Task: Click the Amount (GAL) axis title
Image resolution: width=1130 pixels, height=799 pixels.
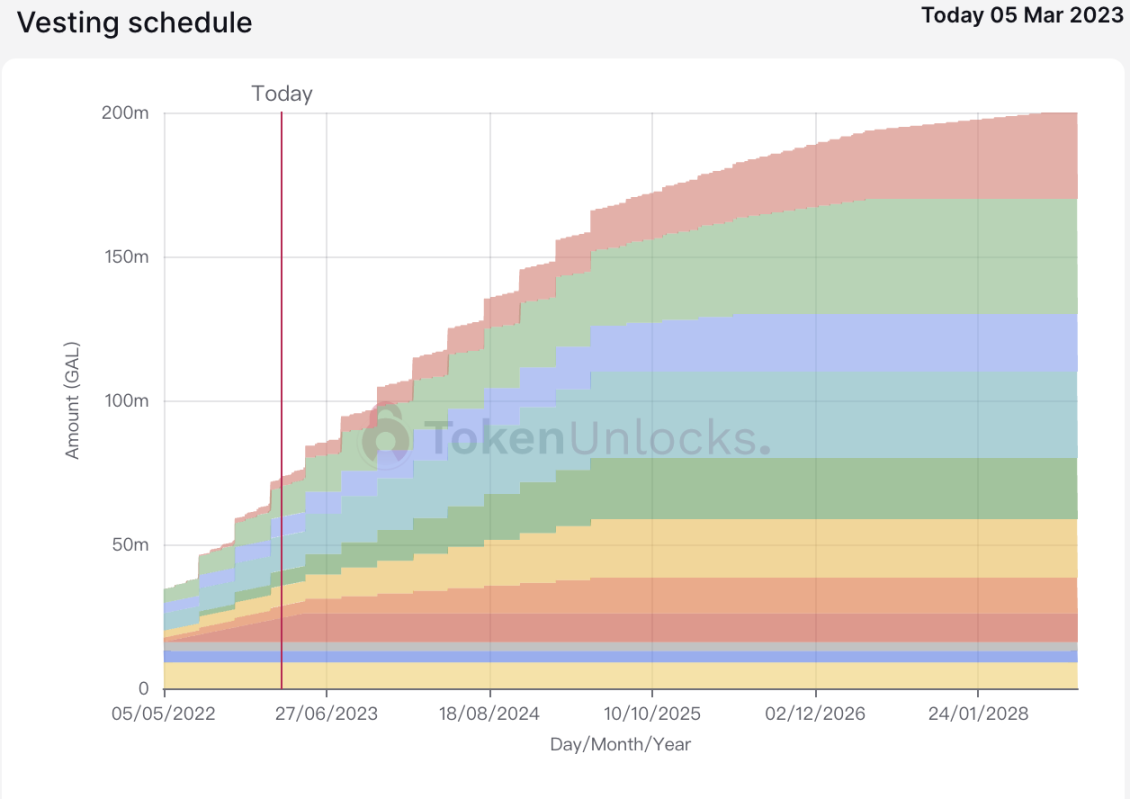Action: tap(72, 401)
